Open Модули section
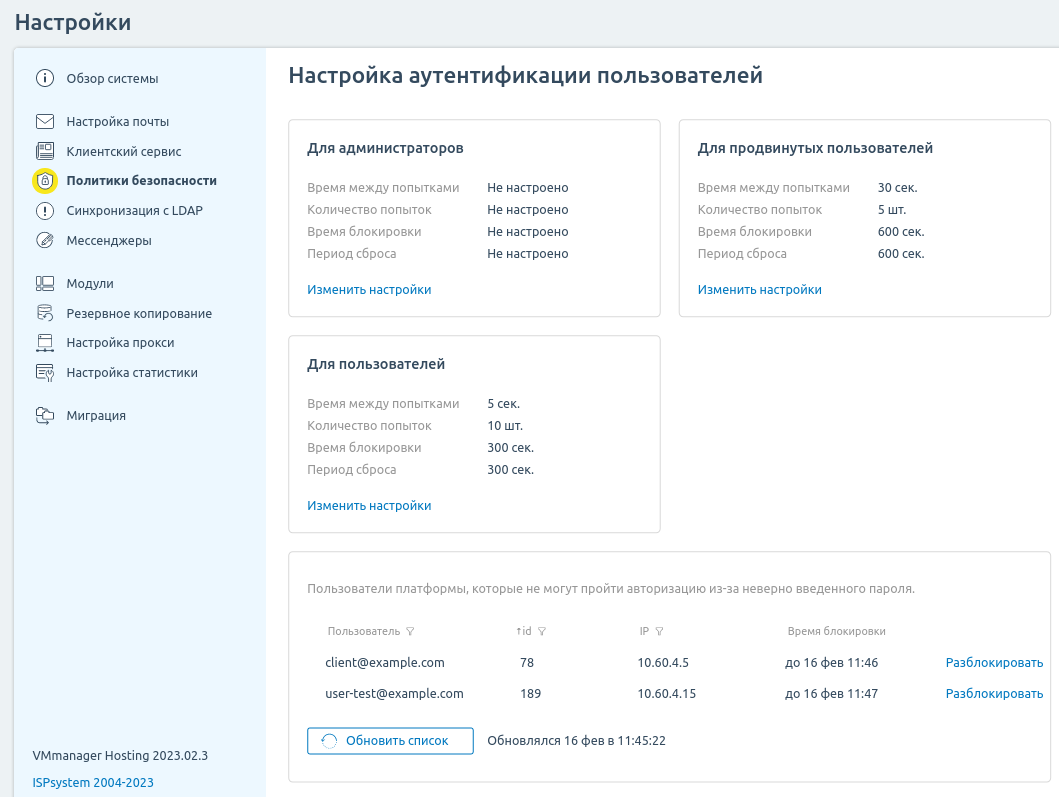The image size is (1059, 797). [x=90, y=284]
